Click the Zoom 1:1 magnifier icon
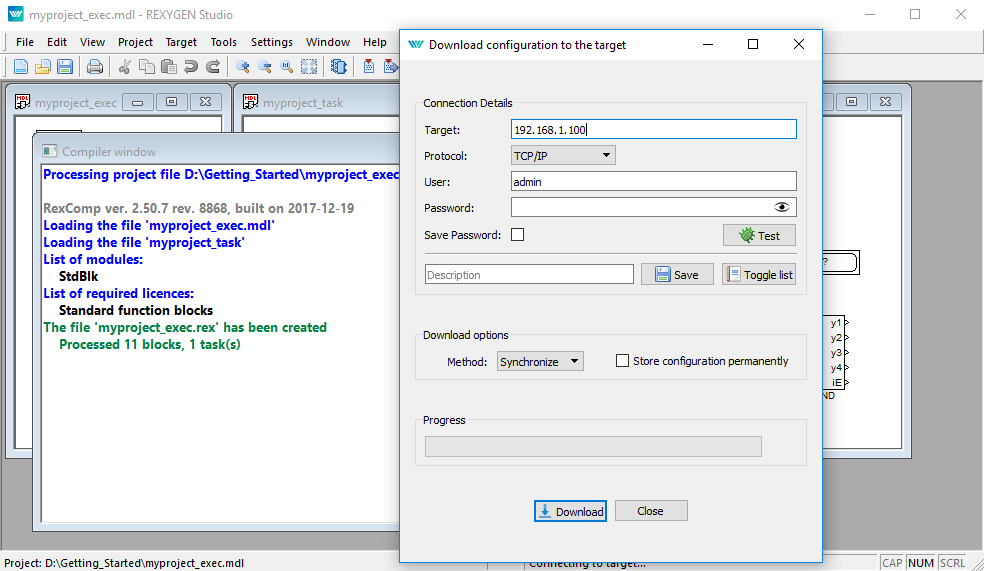The image size is (984, 571). (287, 67)
